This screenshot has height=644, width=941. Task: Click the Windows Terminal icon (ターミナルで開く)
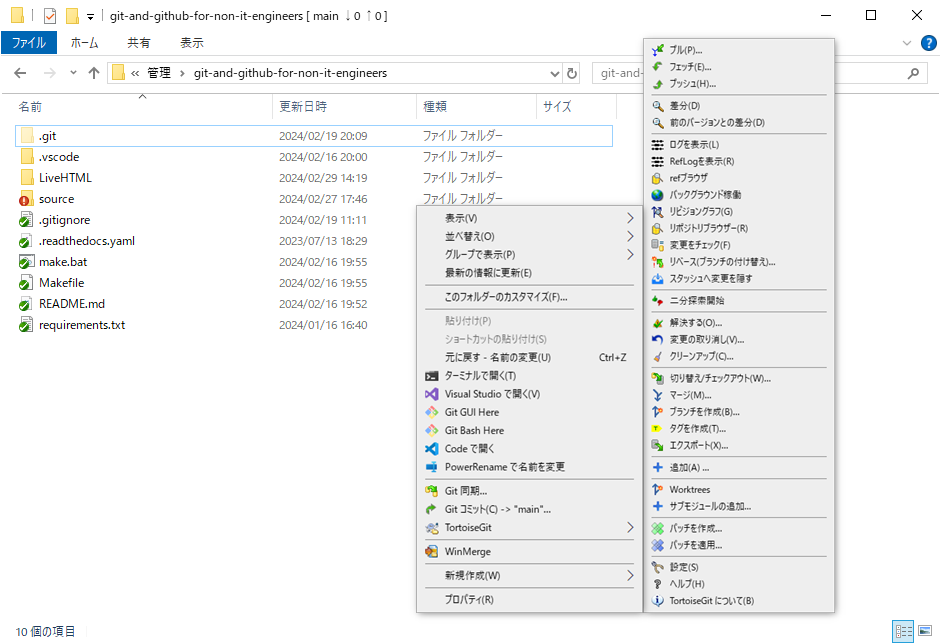pos(431,376)
